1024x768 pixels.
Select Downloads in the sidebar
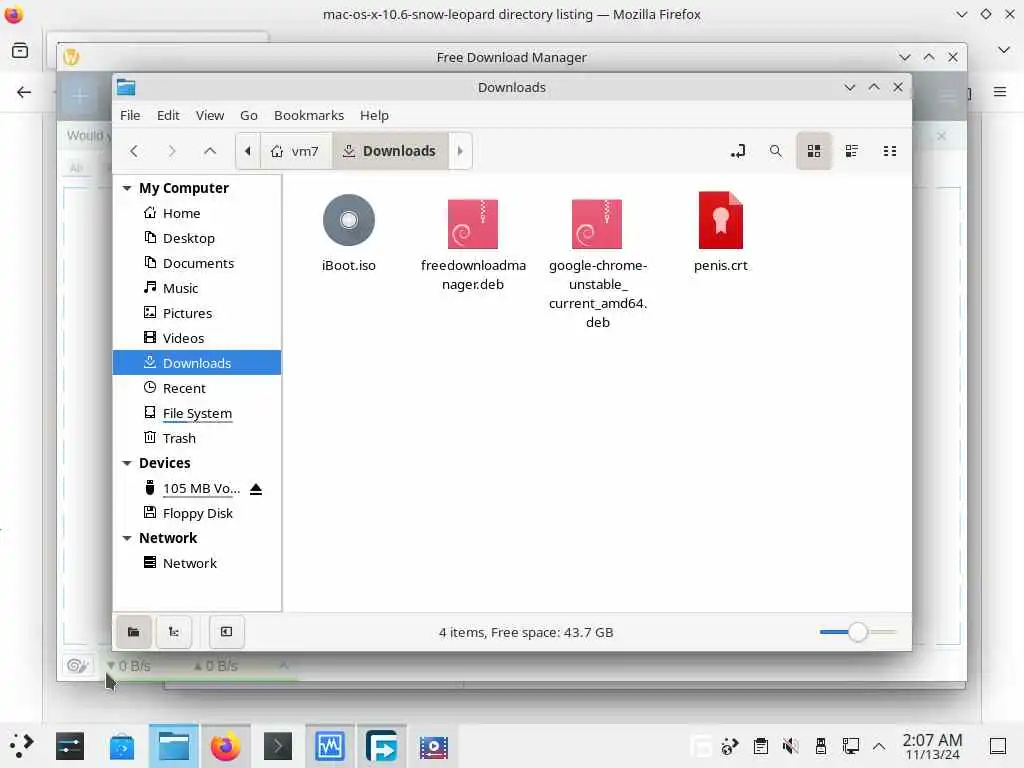(x=197, y=363)
